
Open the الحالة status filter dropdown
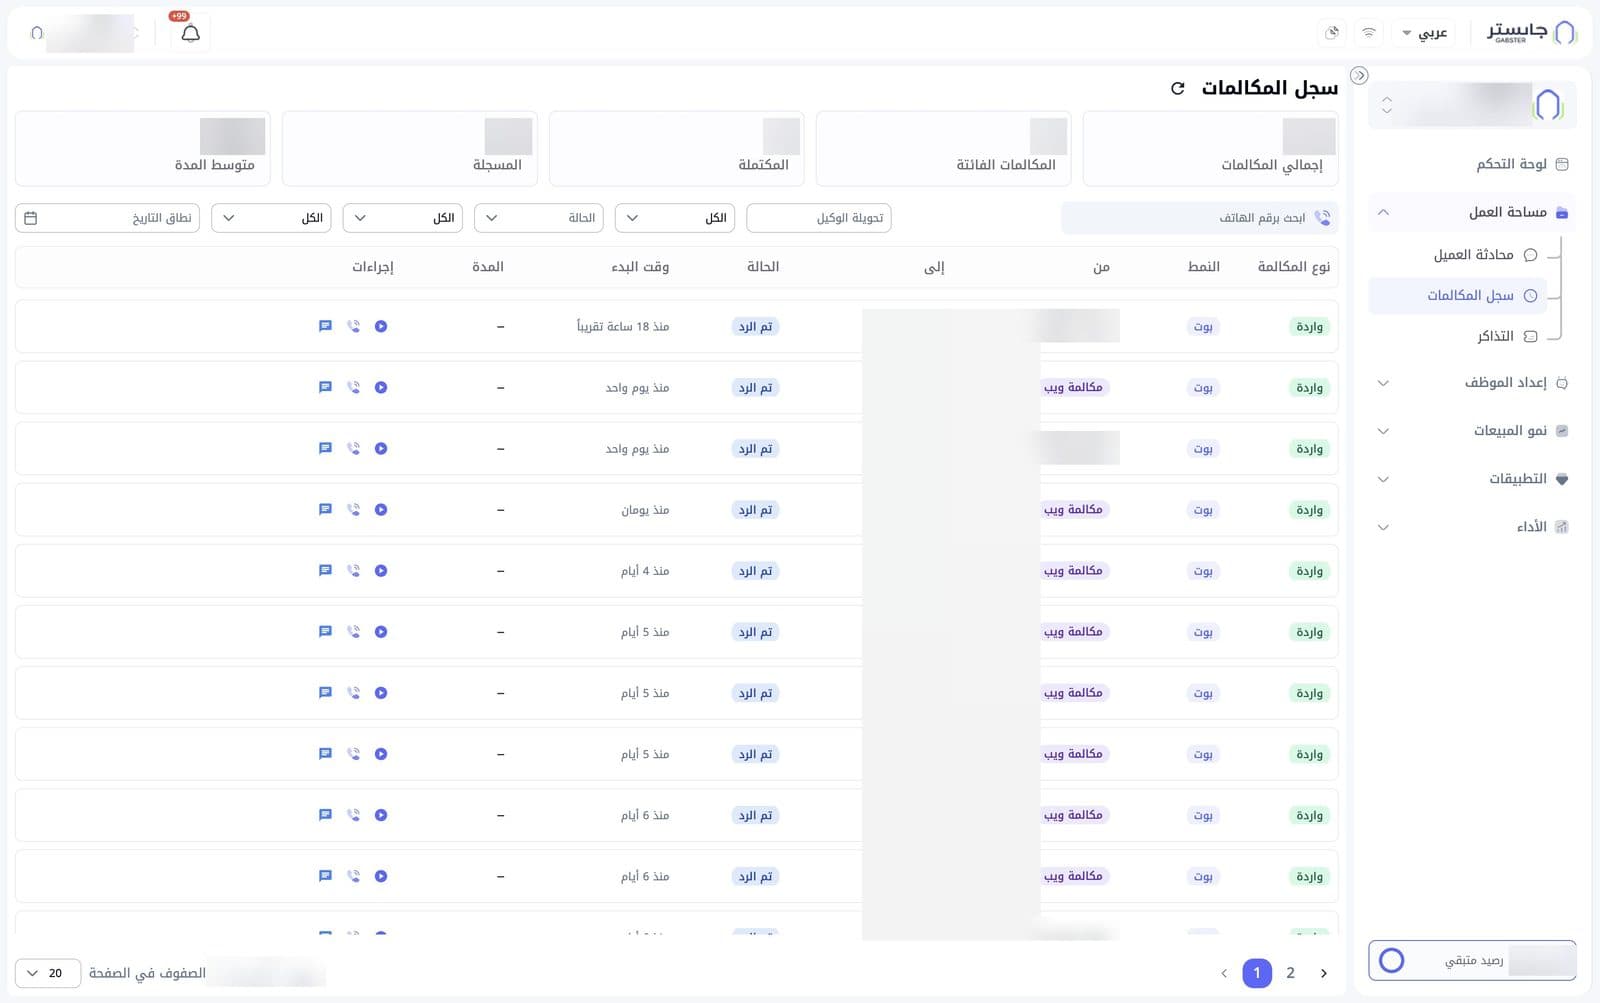[539, 218]
